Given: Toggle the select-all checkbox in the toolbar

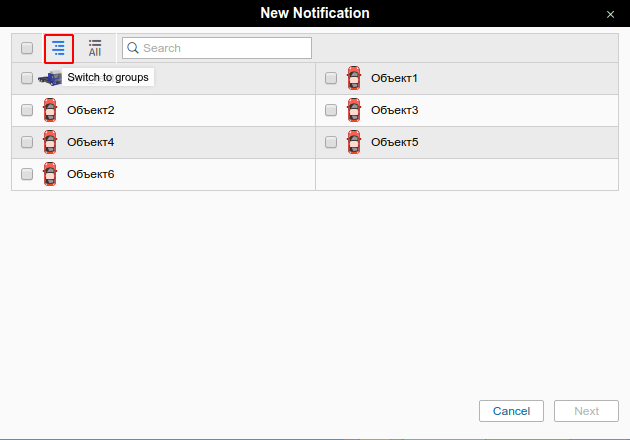Looking at the screenshot, I should tap(27, 48).
